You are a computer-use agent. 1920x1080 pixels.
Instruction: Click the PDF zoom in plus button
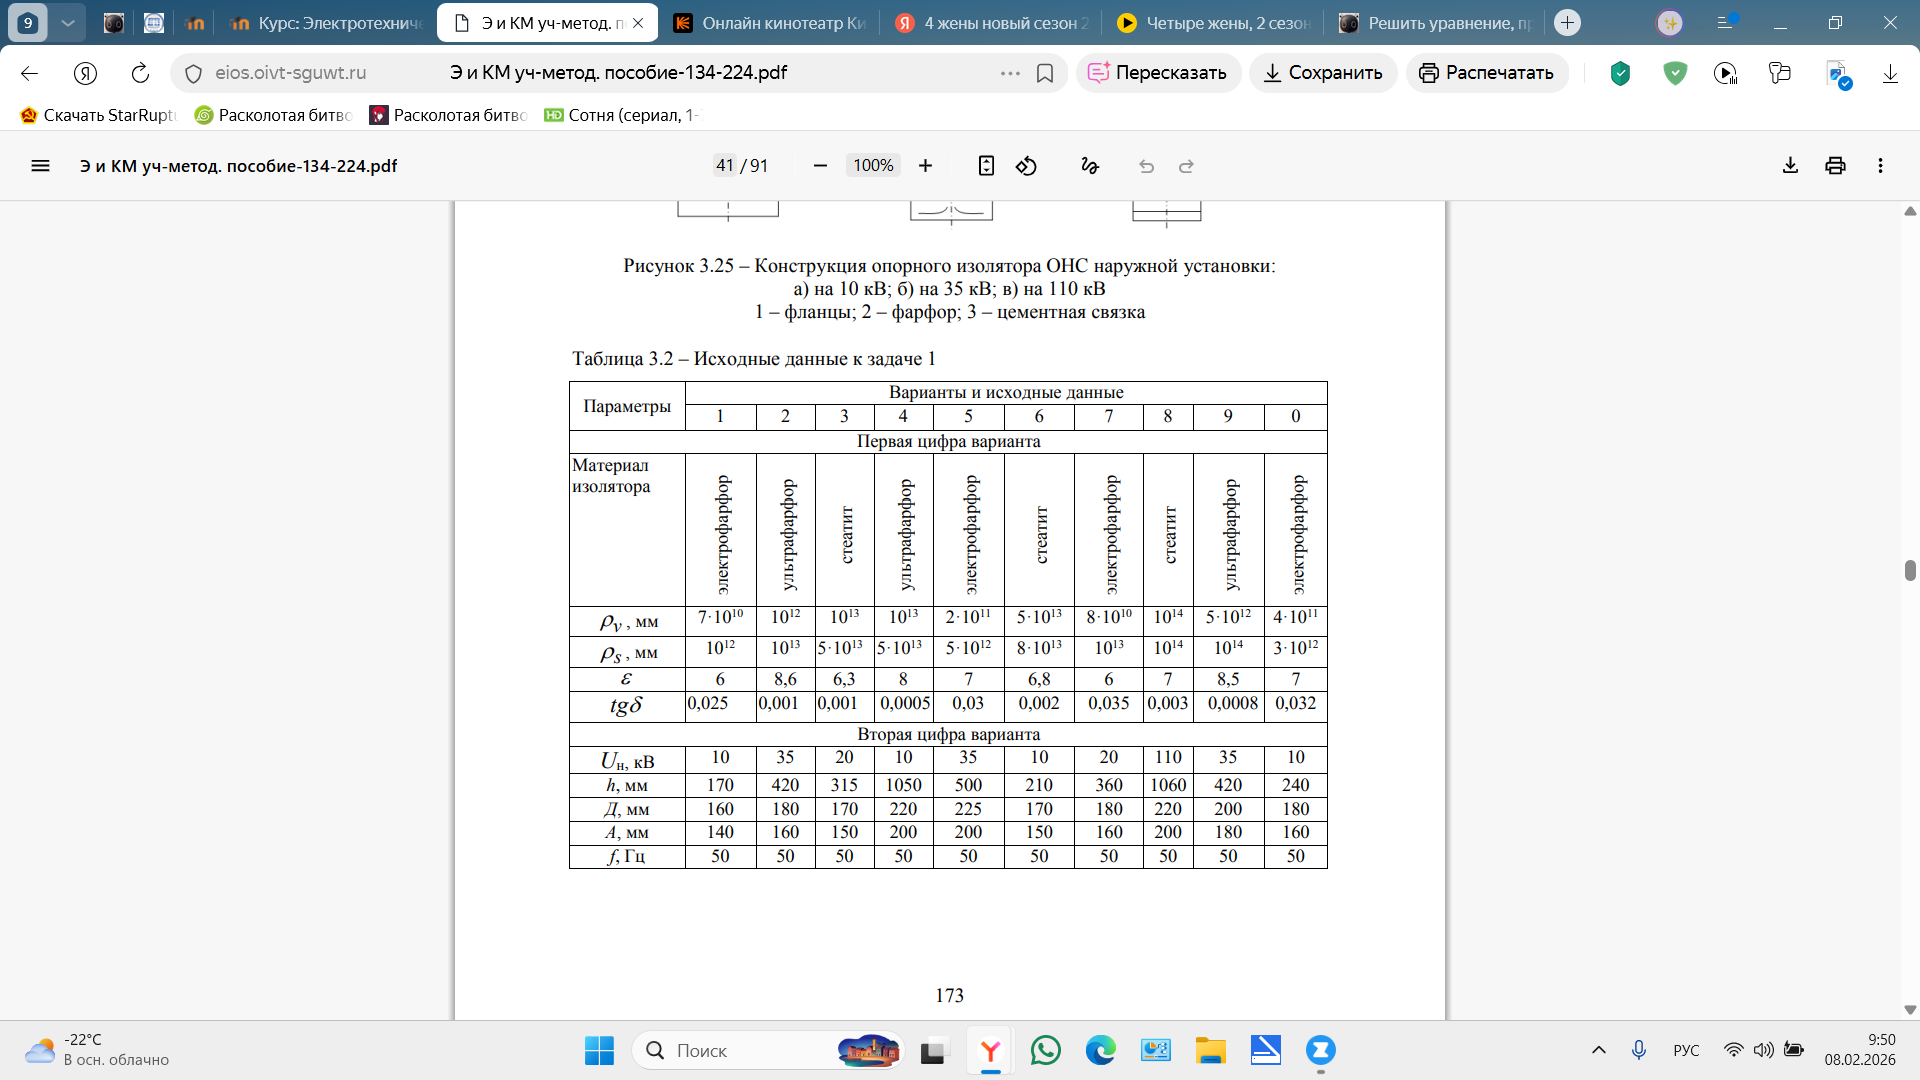(925, 166)
